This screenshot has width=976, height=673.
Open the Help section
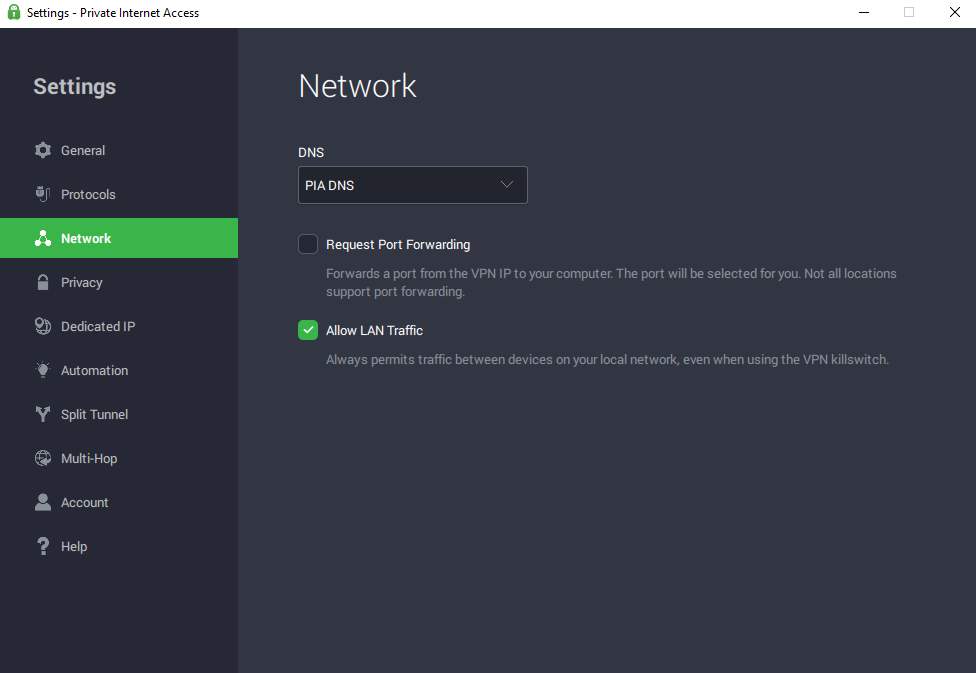(73, 546)
